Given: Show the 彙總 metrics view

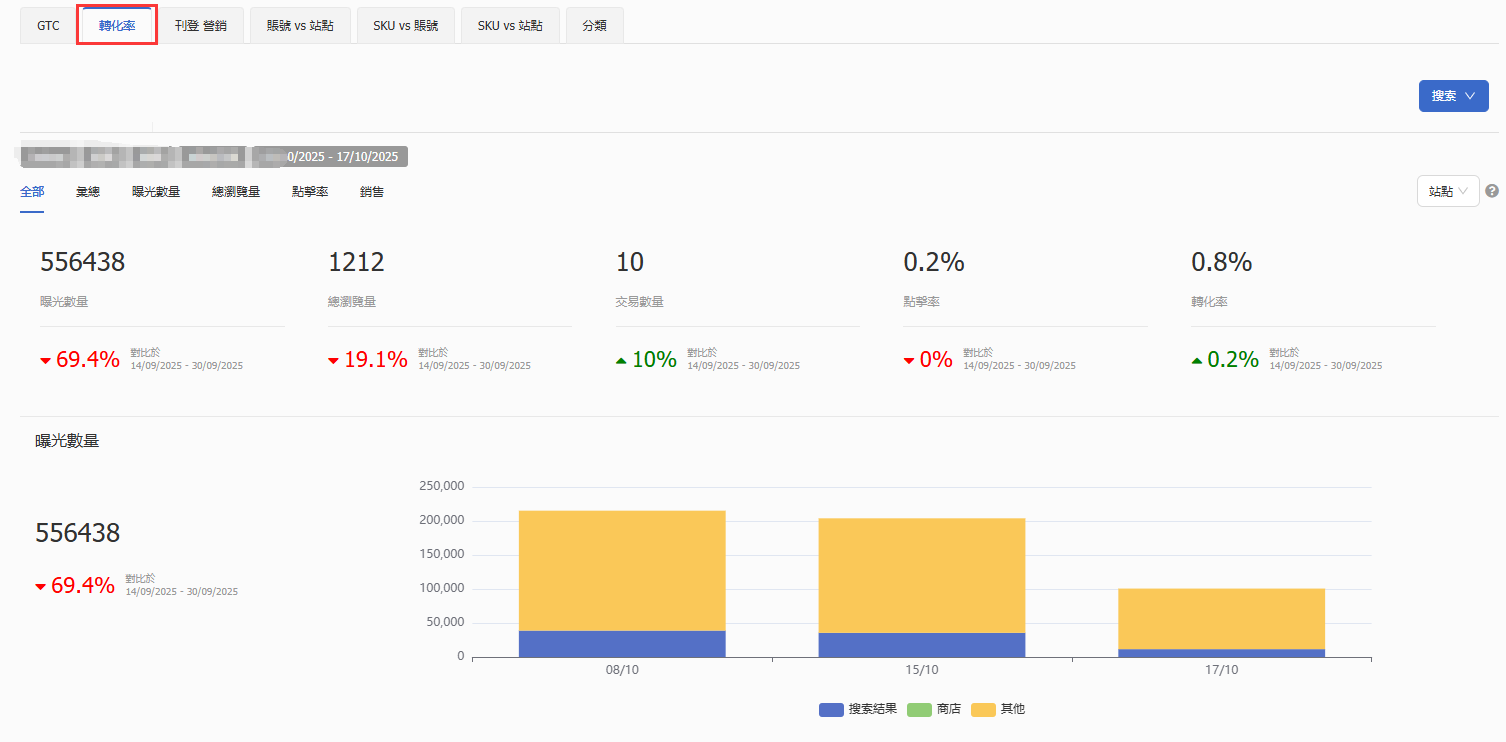Looking at the screenshot, I should [x=88, y=192].
